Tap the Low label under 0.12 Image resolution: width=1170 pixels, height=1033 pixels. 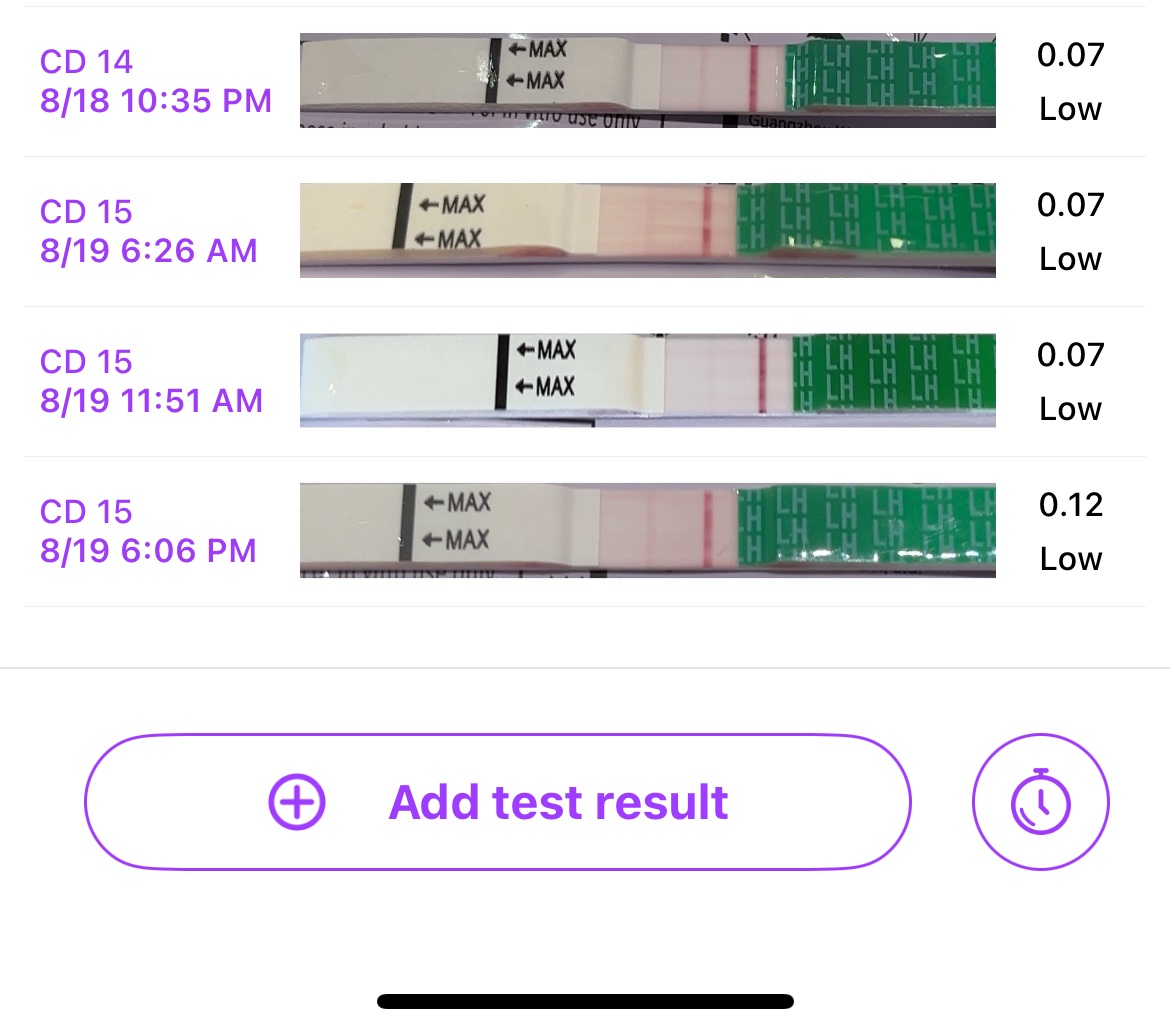(1070, 559)
